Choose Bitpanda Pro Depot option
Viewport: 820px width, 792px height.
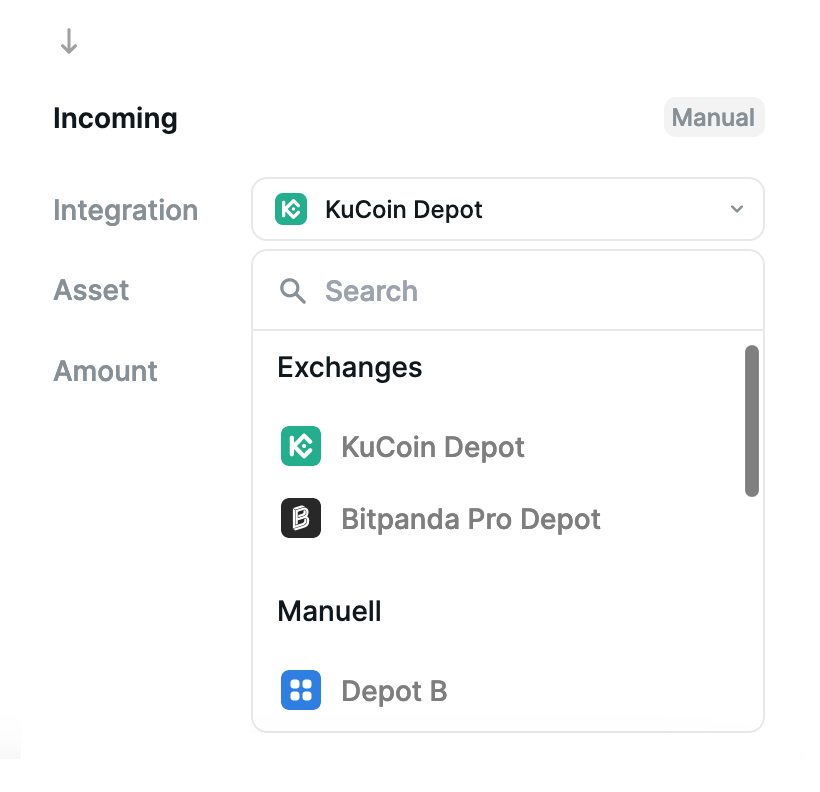click(508, 518)
